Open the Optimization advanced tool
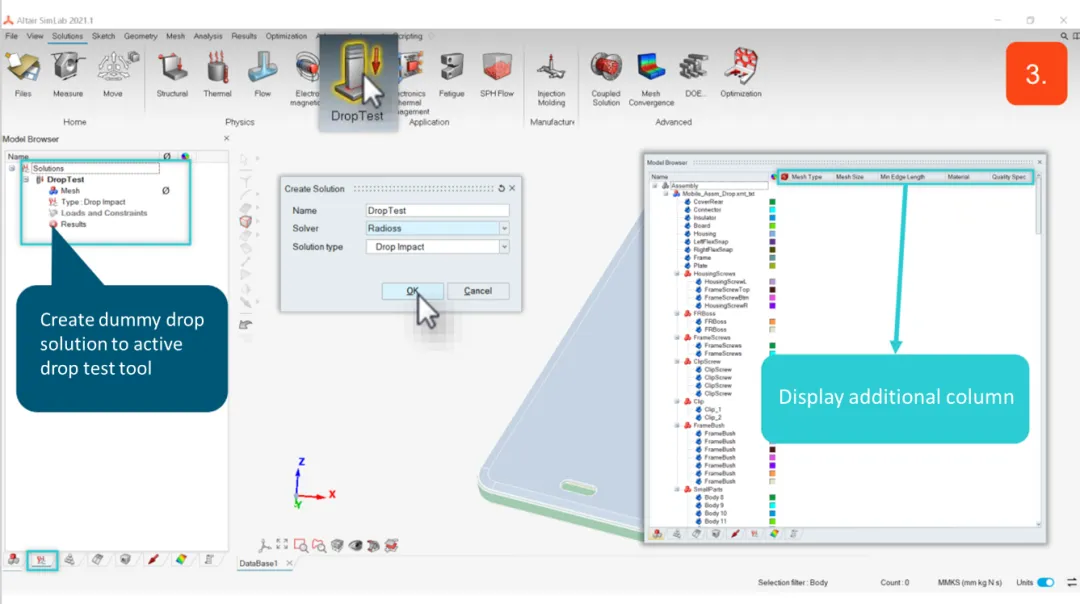1080x604 pixels. click(x=740, y=73)
